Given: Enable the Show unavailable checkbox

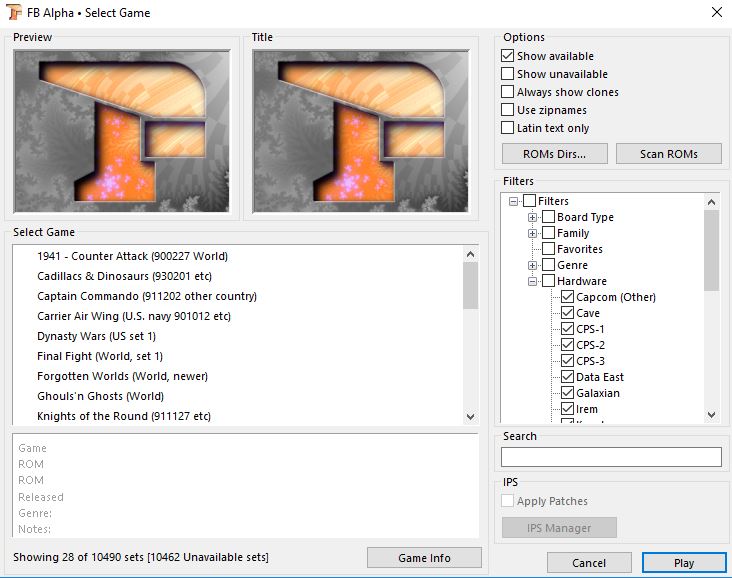Looking at the screenshot, I should [507, 74].
